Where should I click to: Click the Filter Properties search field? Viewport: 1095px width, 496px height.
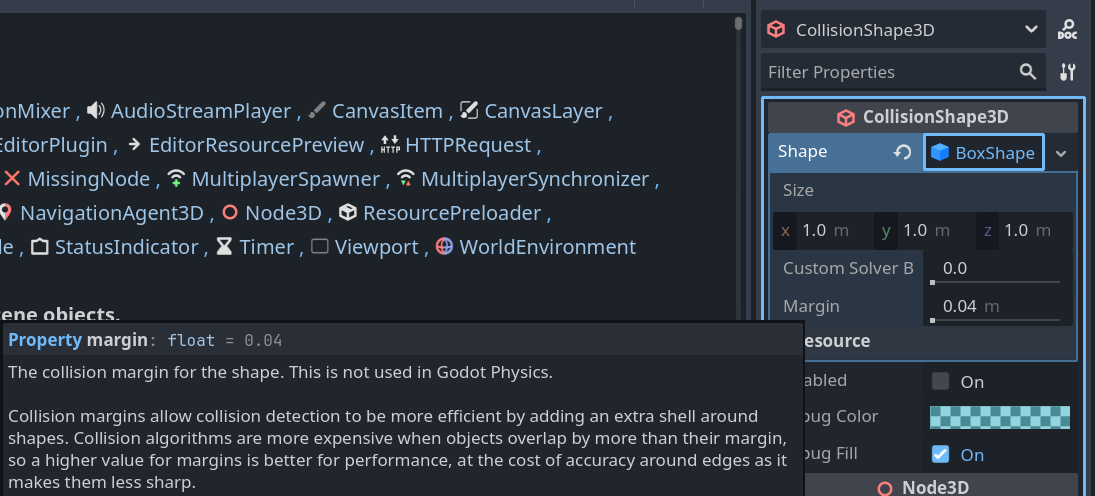click(x=890, y=72)
